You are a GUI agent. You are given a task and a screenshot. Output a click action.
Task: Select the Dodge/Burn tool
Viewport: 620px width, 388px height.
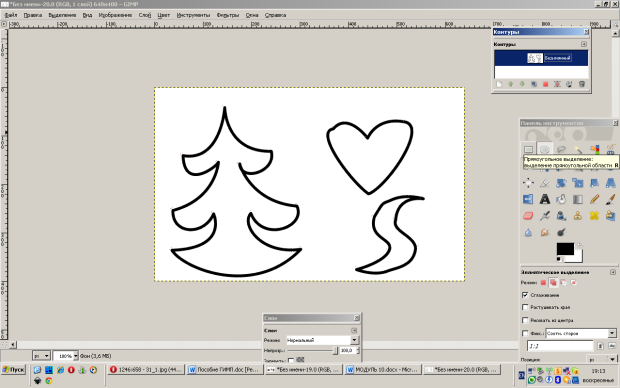[561, 232]
